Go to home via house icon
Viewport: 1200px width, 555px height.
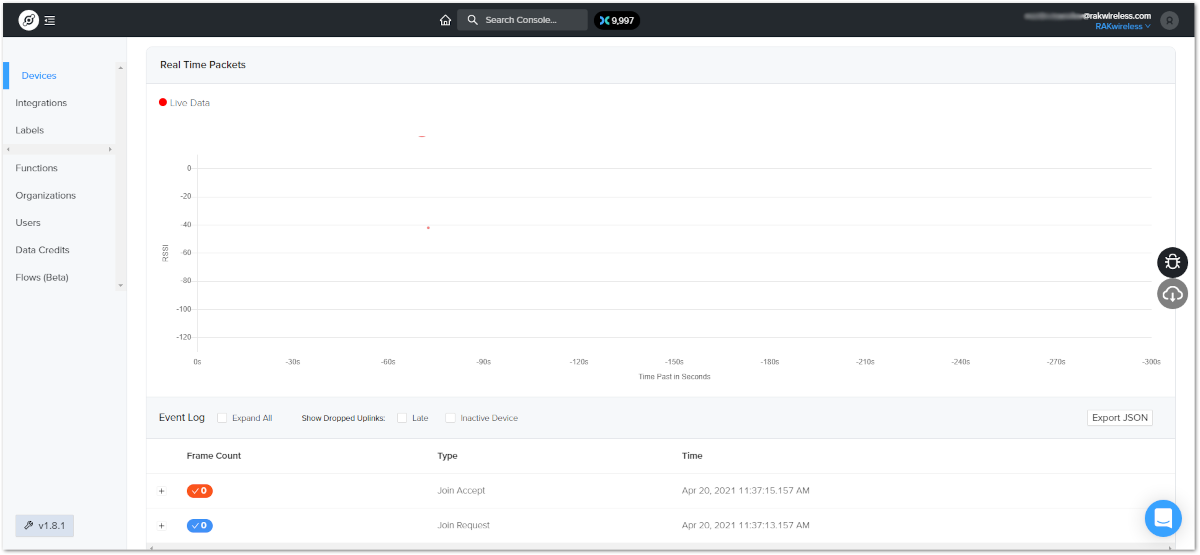point(445,20)
